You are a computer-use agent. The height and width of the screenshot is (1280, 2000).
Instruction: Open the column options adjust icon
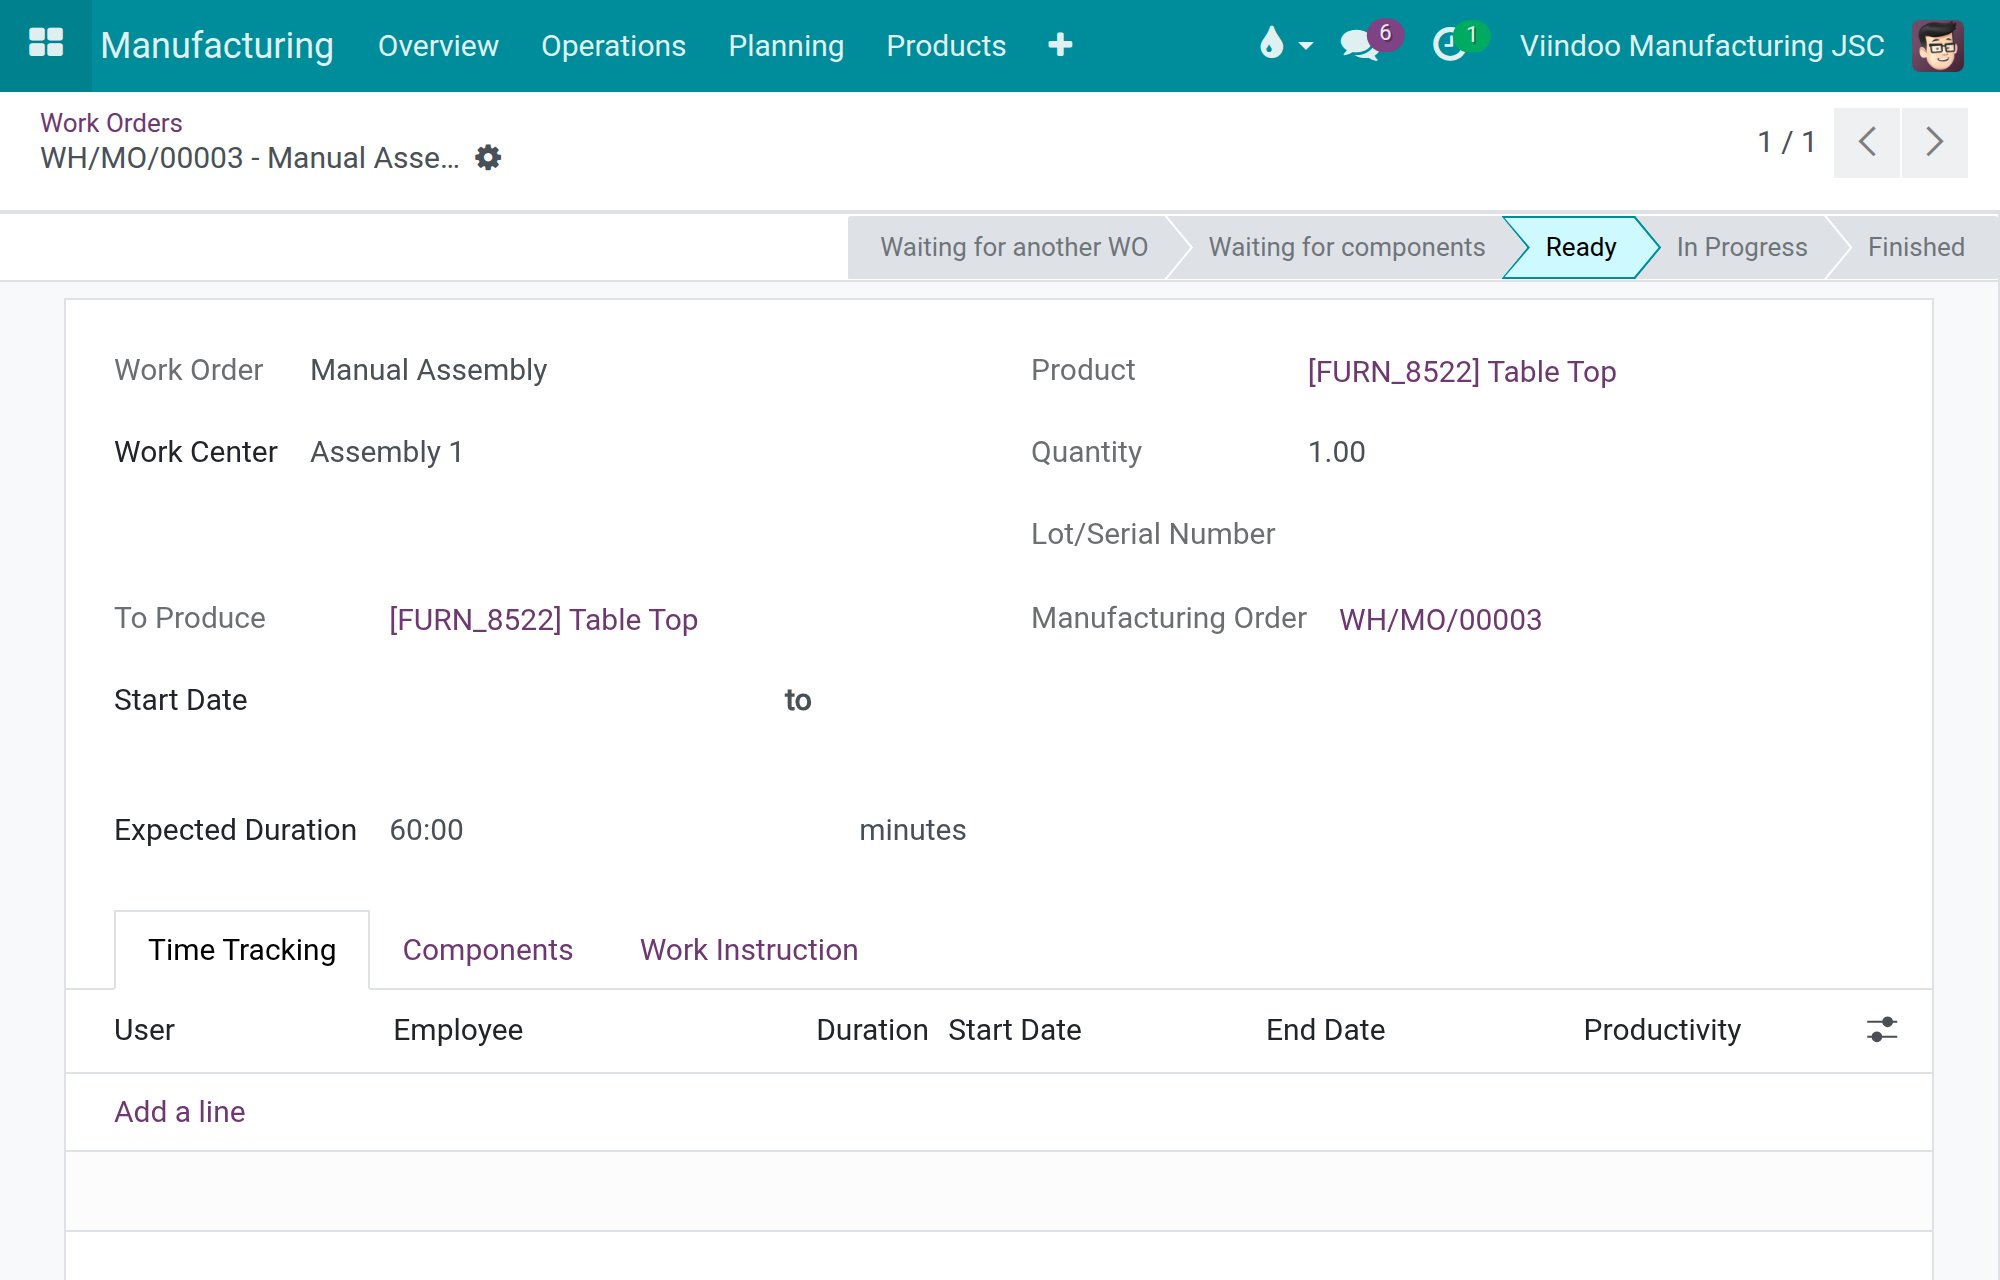point(1881,1029)
